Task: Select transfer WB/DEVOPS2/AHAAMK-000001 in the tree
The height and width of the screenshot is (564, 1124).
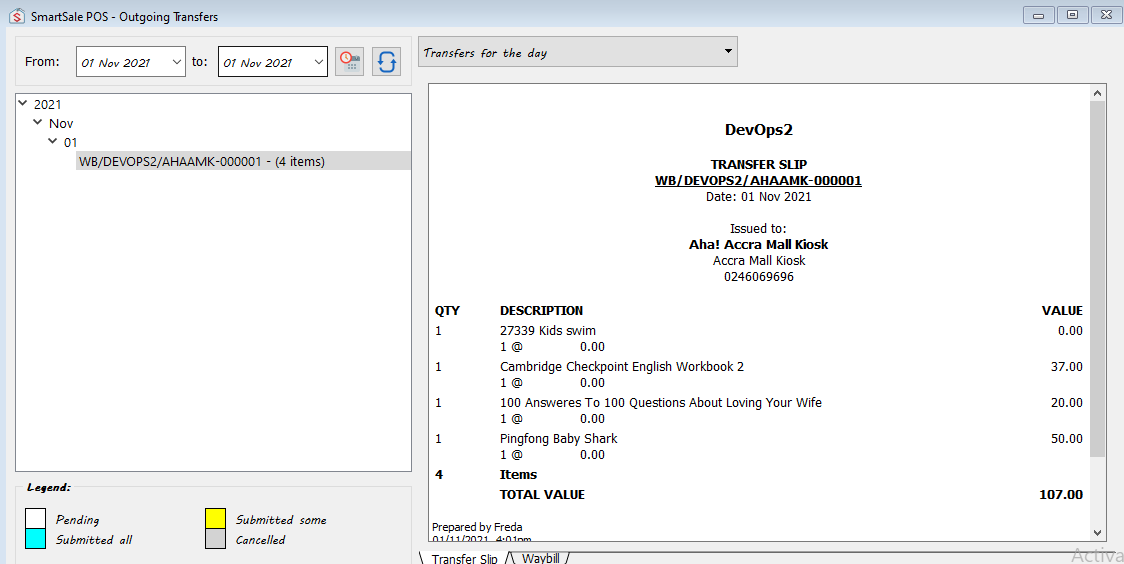Action: 202,161
